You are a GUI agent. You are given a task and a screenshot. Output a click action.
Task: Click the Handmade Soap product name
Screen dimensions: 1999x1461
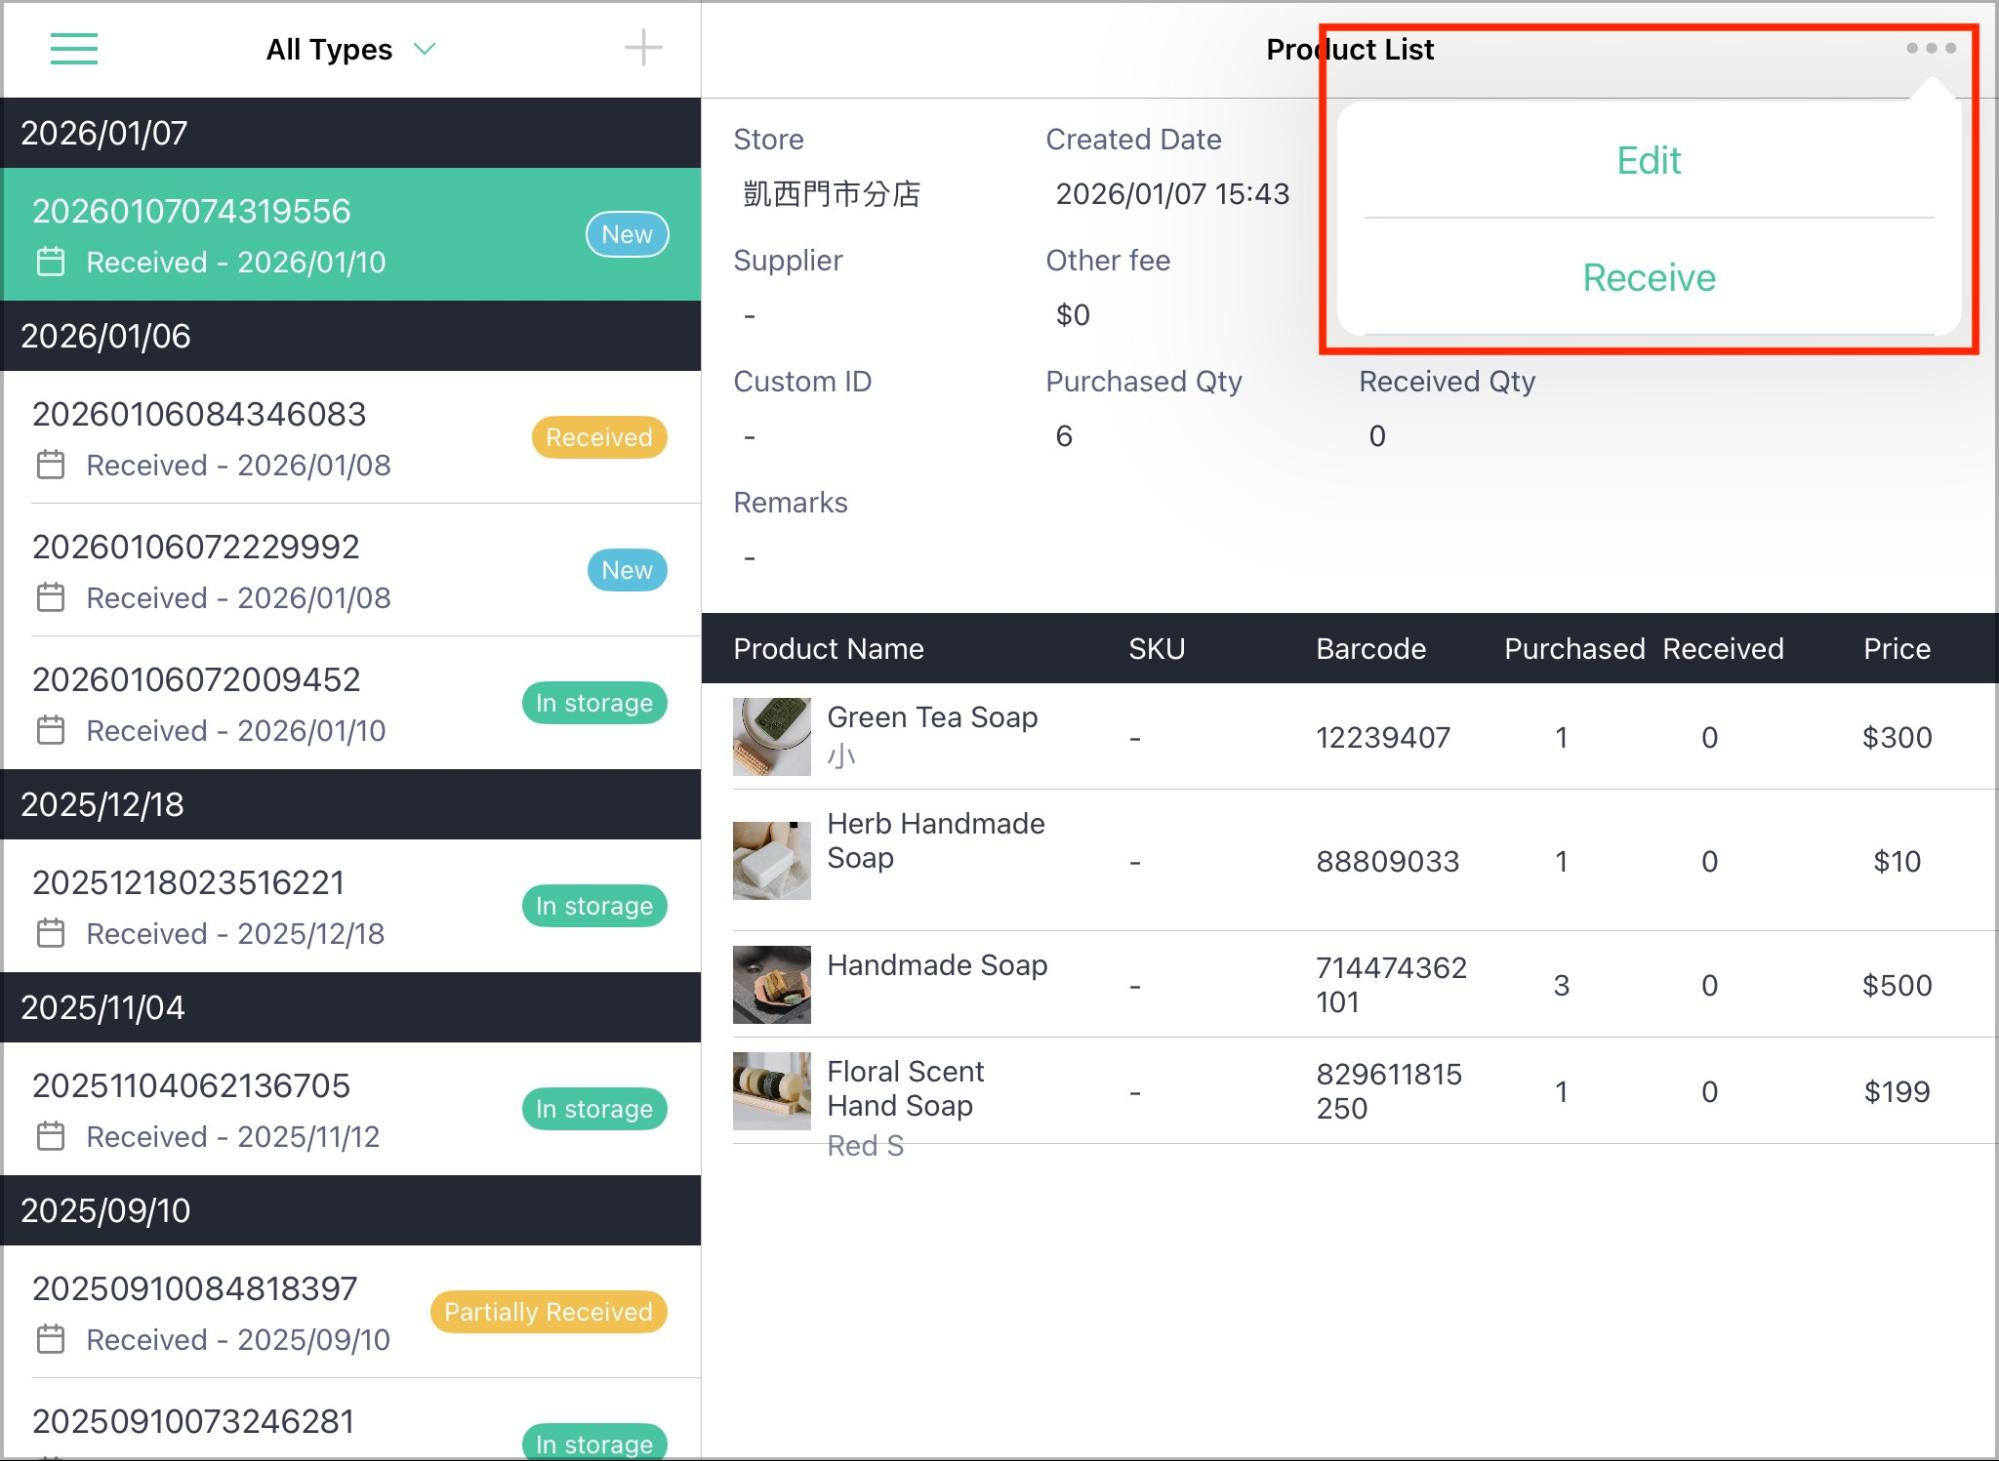click(x=937, y=965)
